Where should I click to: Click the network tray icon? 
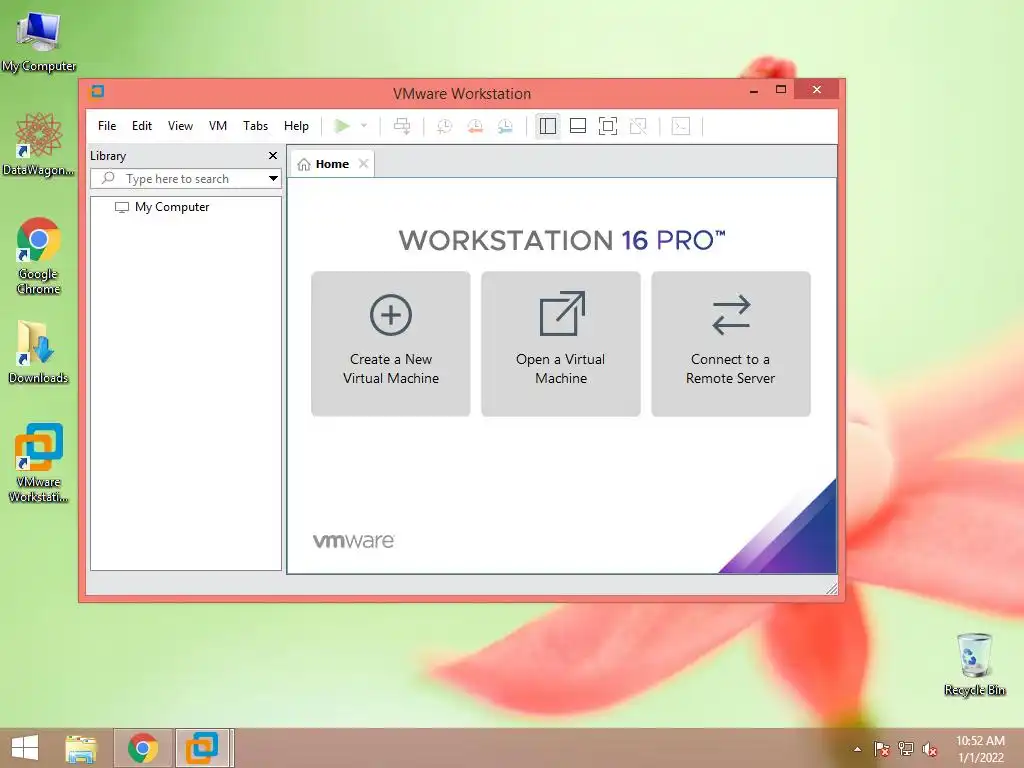pyautogui.click(x=906, y=749)
